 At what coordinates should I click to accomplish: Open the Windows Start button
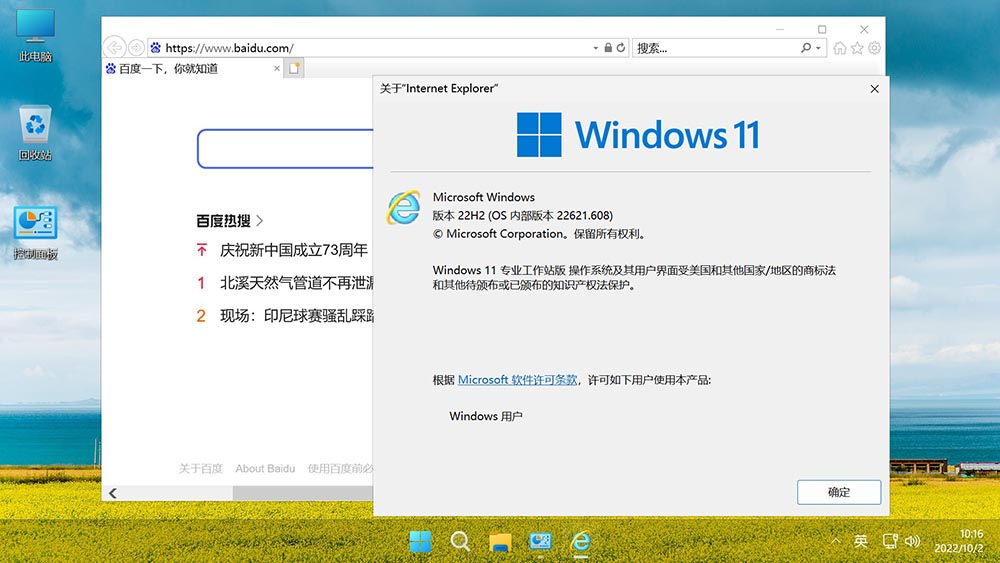tap(420, 541)
